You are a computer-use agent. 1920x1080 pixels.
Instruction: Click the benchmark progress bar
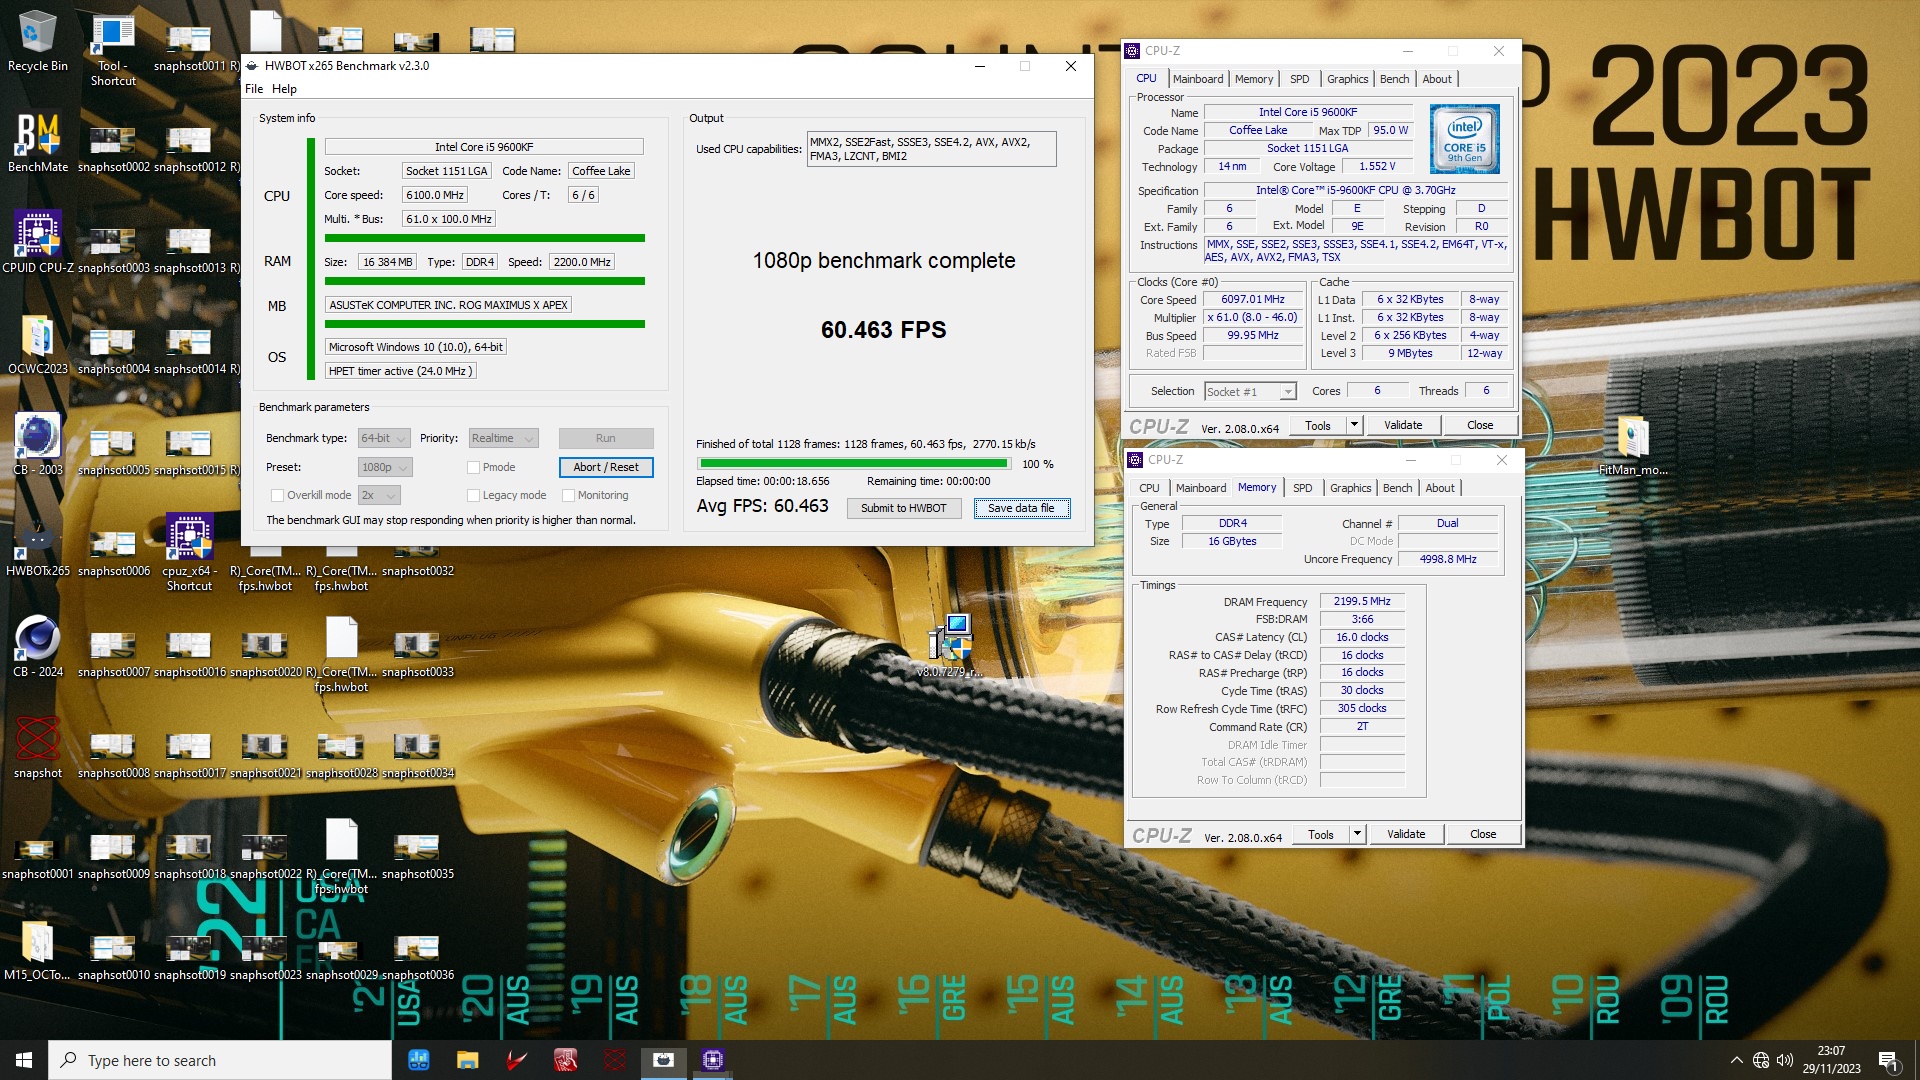pos(854,464)
